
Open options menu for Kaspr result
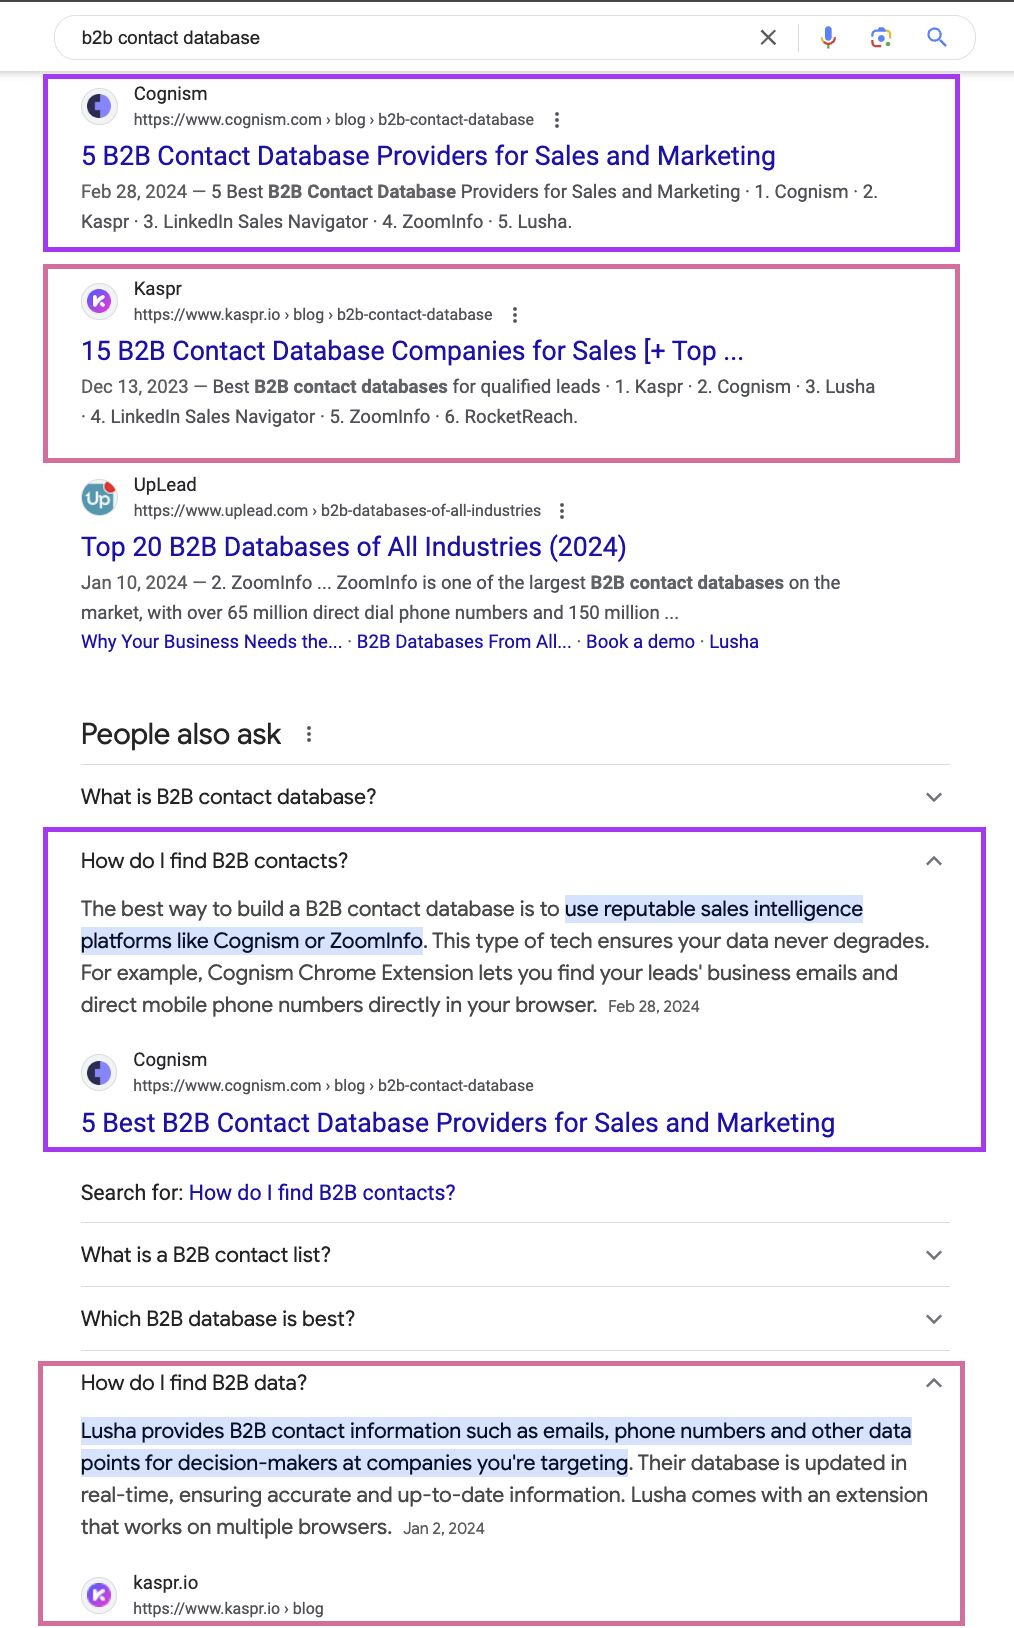pos(515,315)
